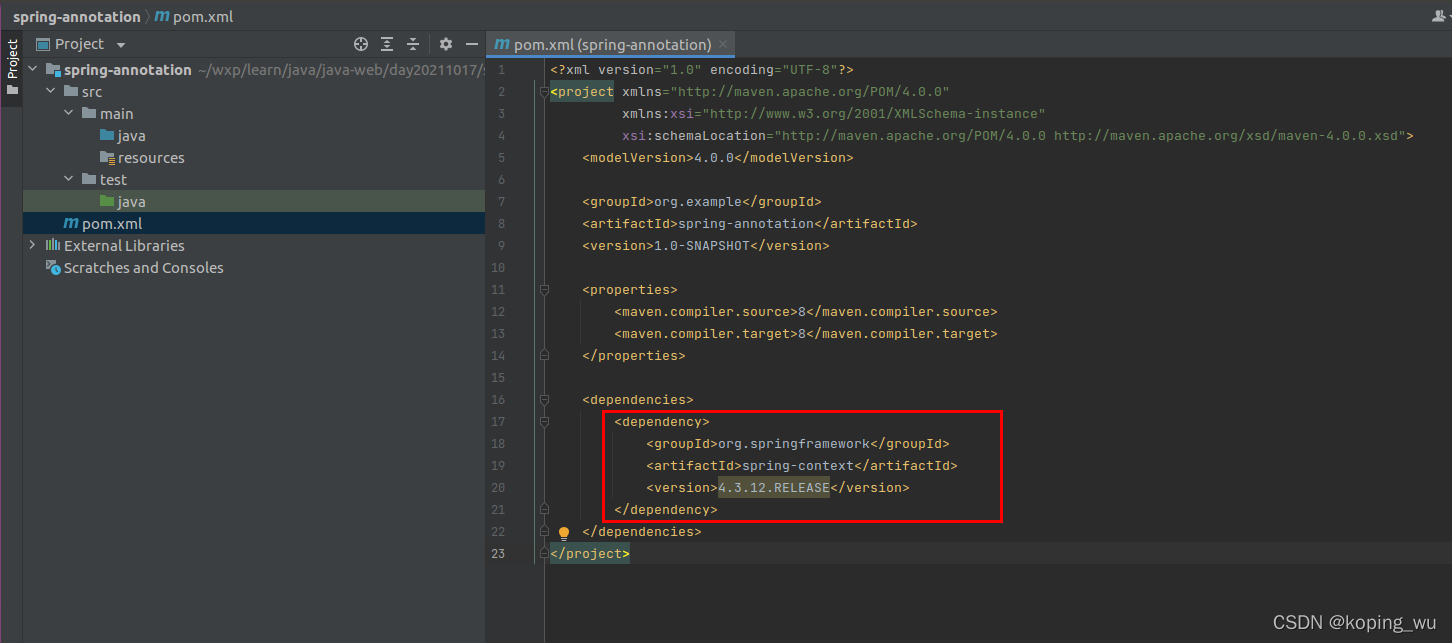Click spring-annotation in the breadcrumb
Viewport: 1452px width, 643px height.
click(76, 17)
